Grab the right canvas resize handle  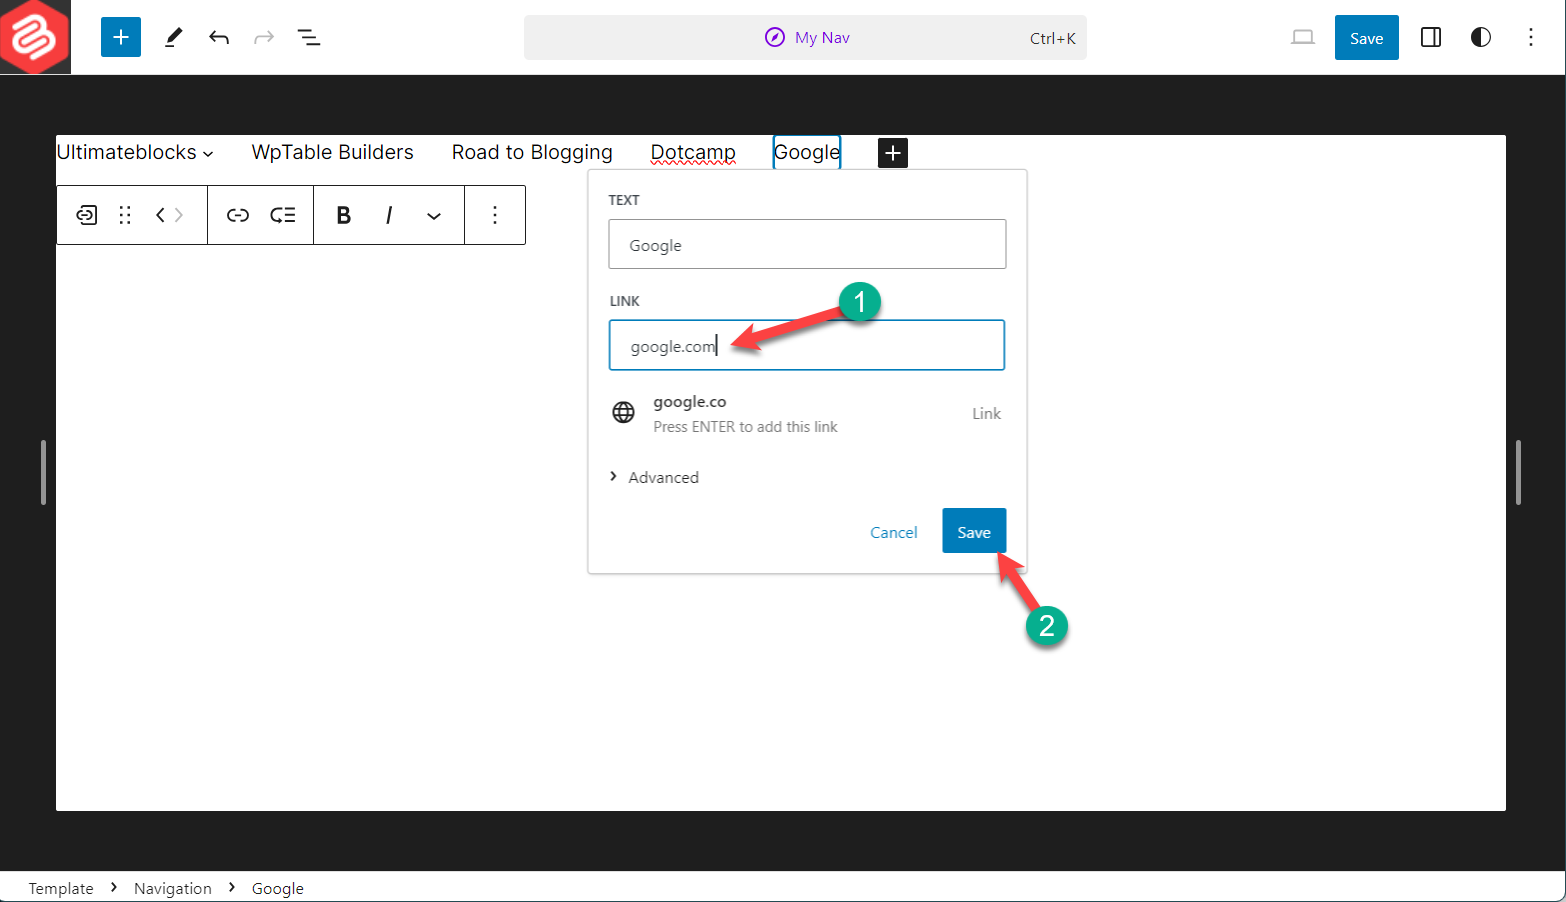click(1518, 472)
